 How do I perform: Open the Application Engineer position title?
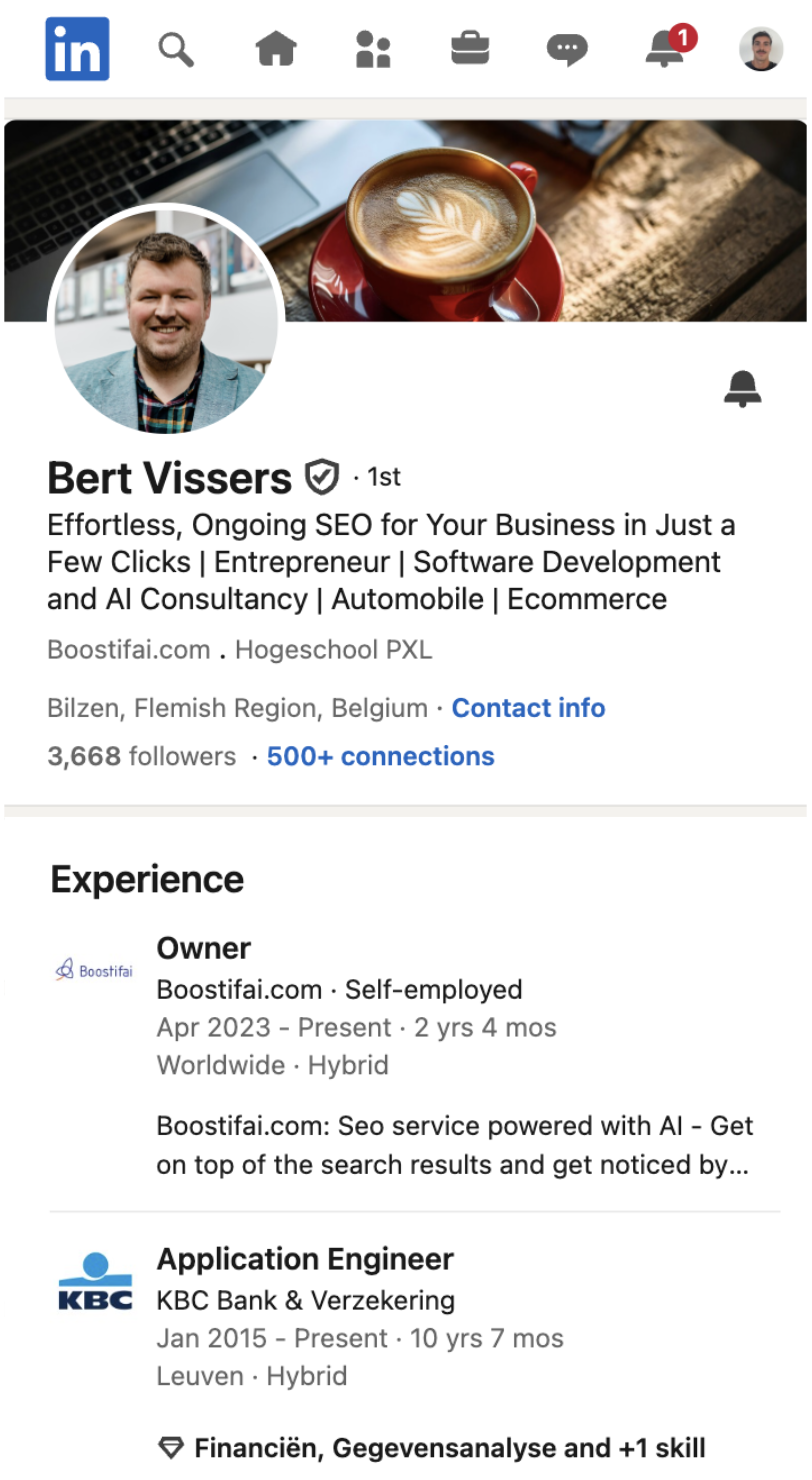point(305,1259)
